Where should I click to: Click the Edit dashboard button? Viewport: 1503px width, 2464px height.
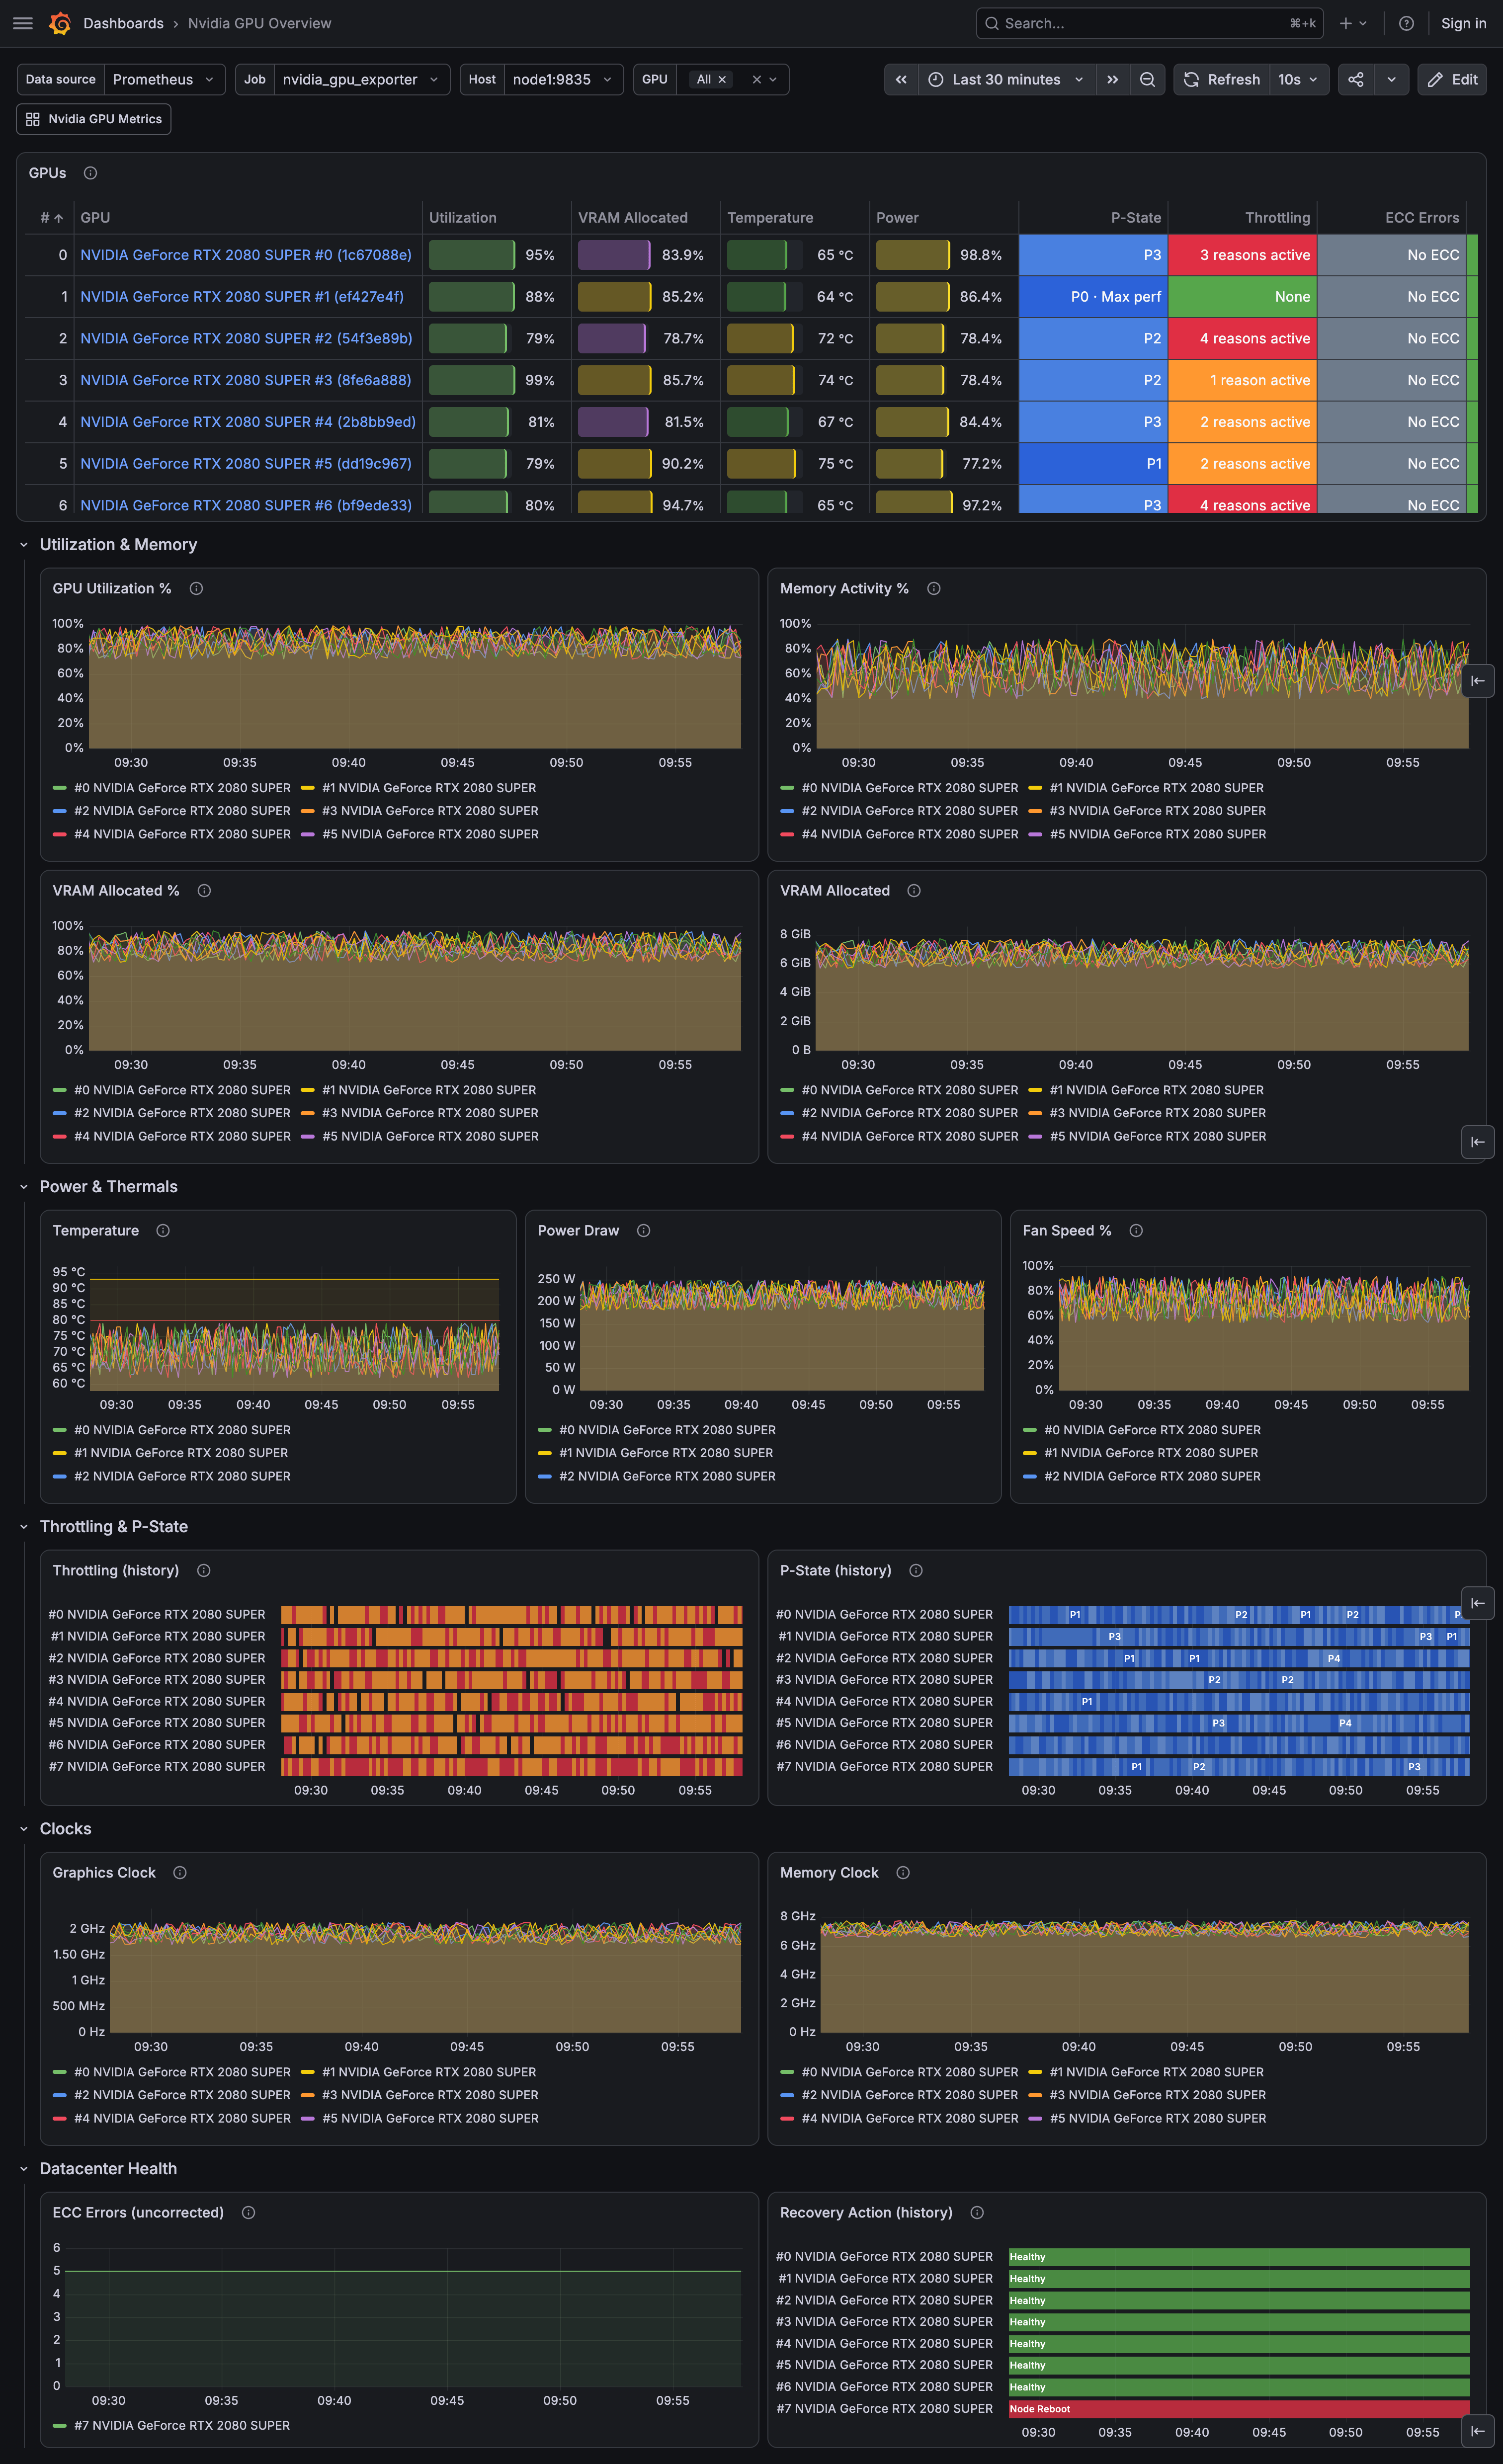pos(1451,79)
